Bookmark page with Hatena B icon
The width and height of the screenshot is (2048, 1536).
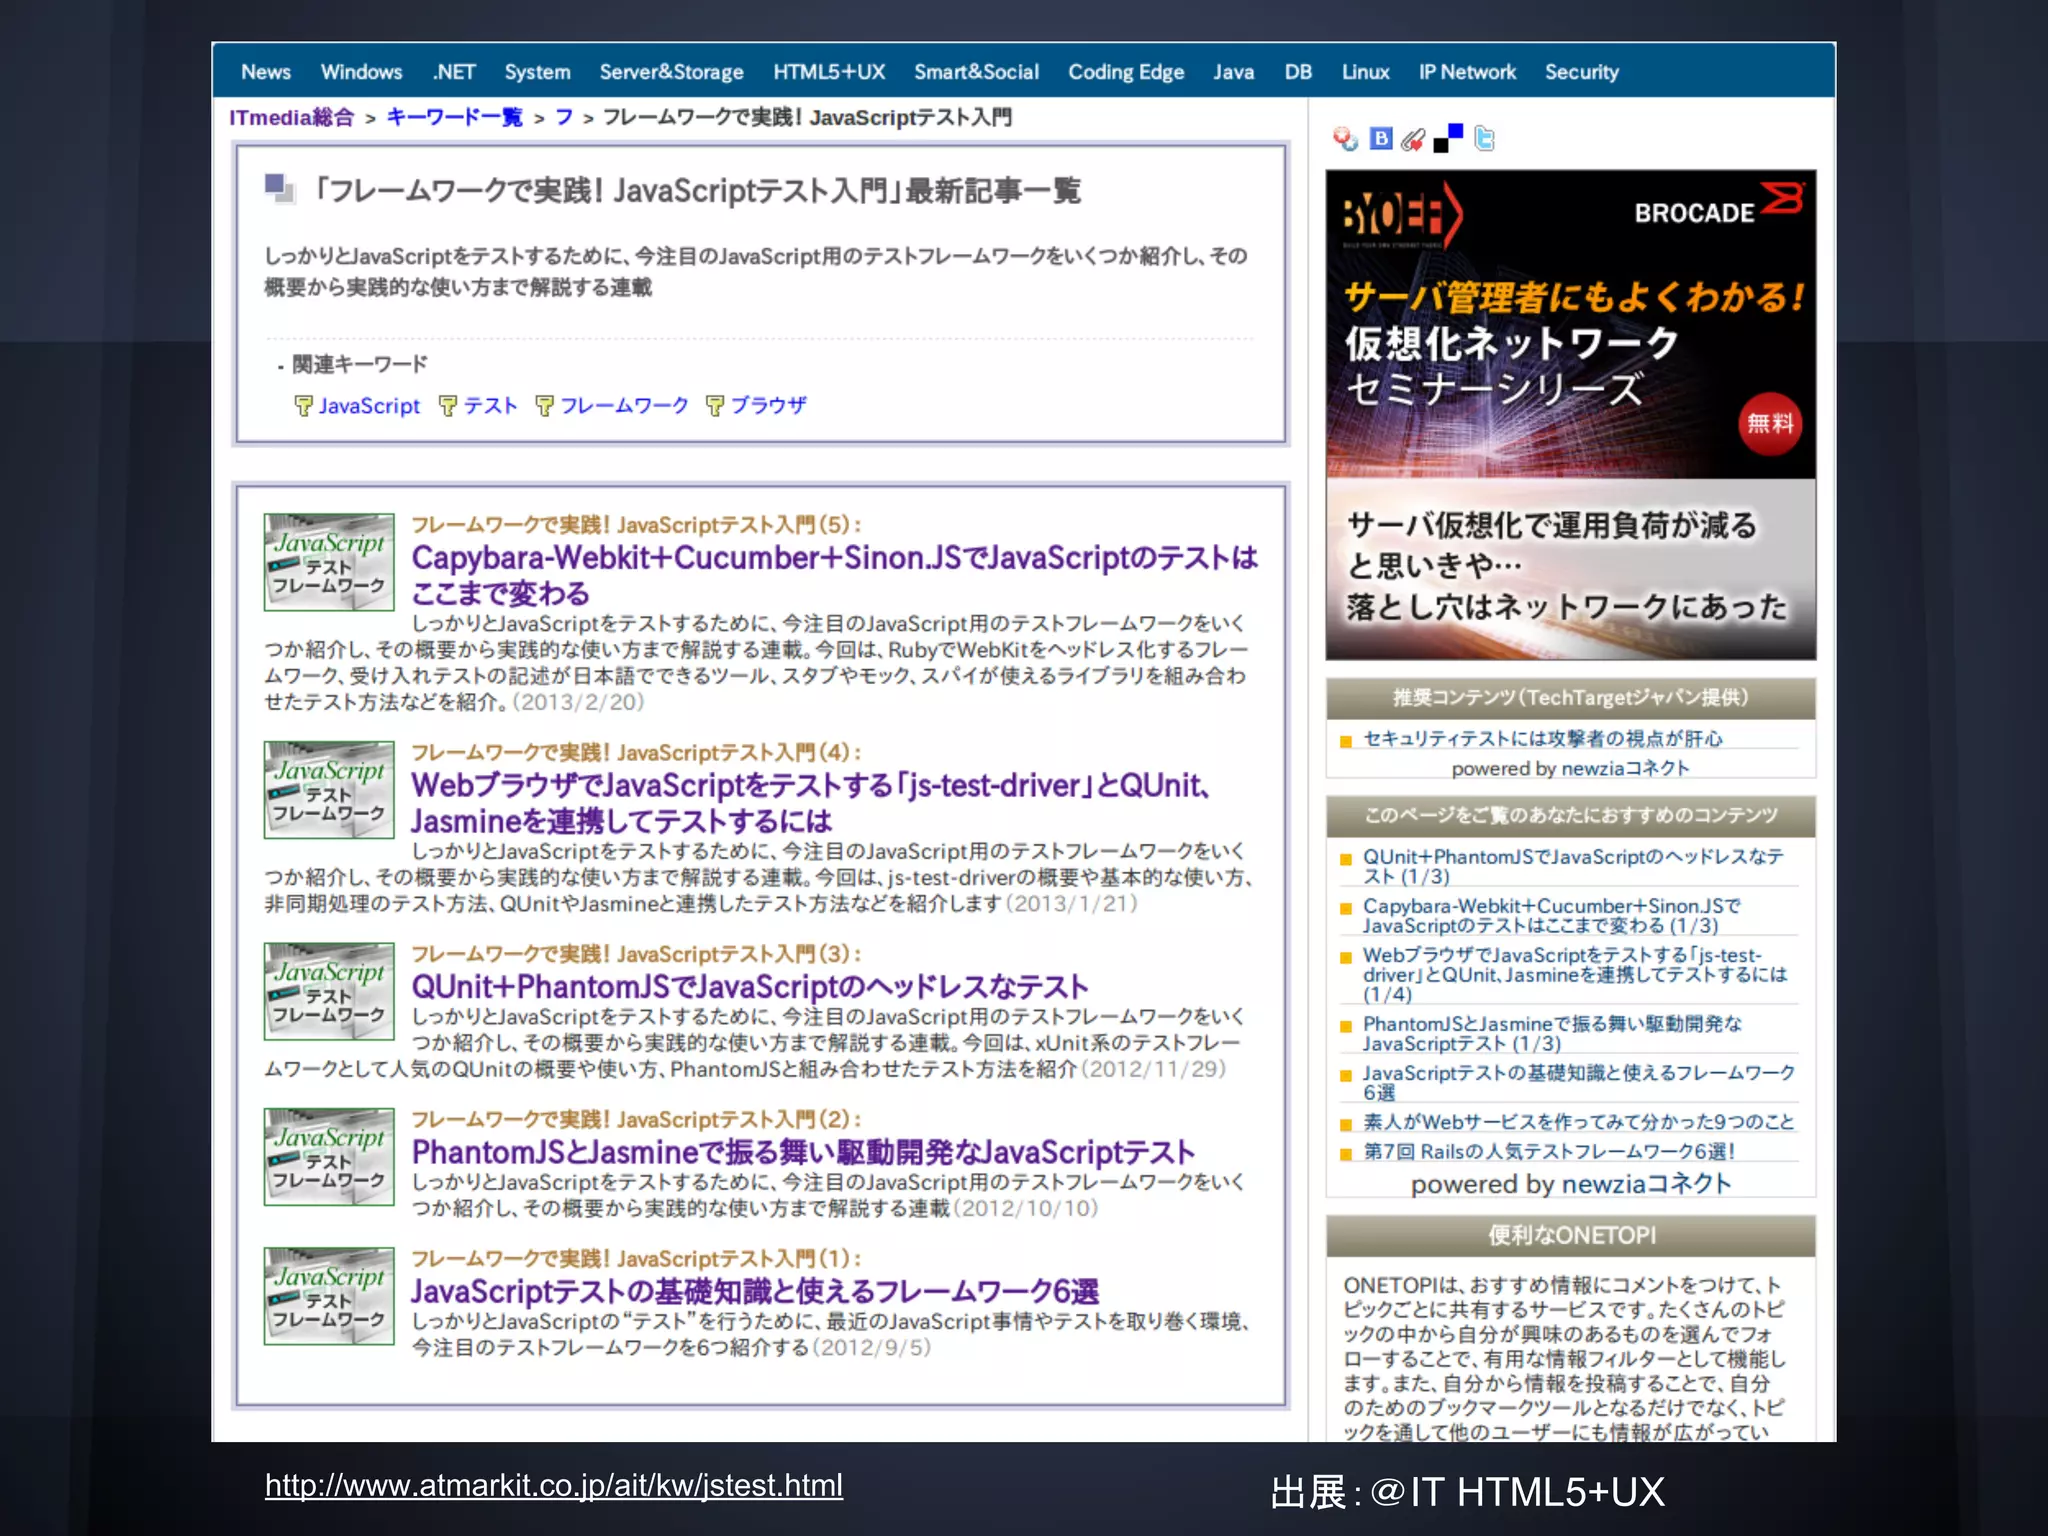(1381, 139)
